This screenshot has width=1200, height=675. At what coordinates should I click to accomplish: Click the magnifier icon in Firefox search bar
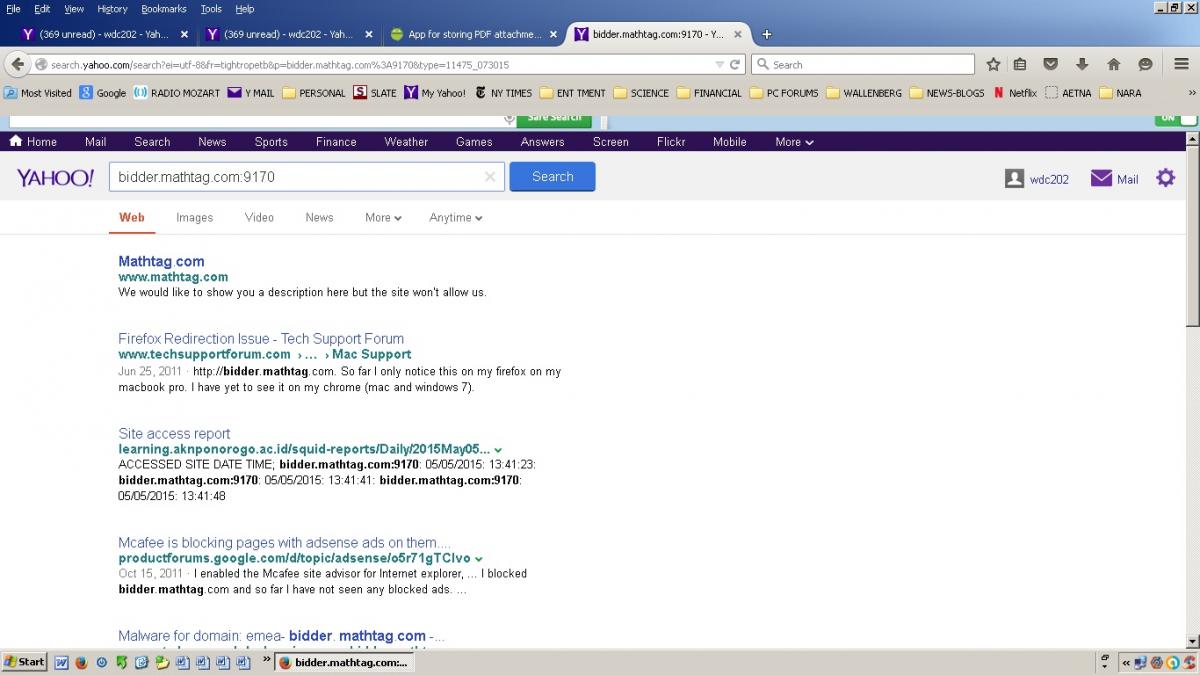tap(763, 64)
